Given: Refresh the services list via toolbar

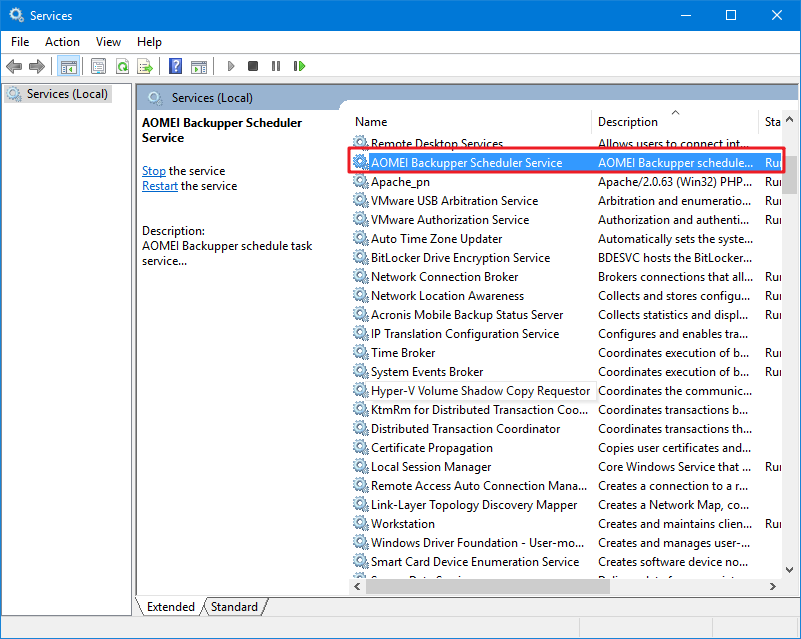Looking at the screenshot, I should [x=122, y=66].
